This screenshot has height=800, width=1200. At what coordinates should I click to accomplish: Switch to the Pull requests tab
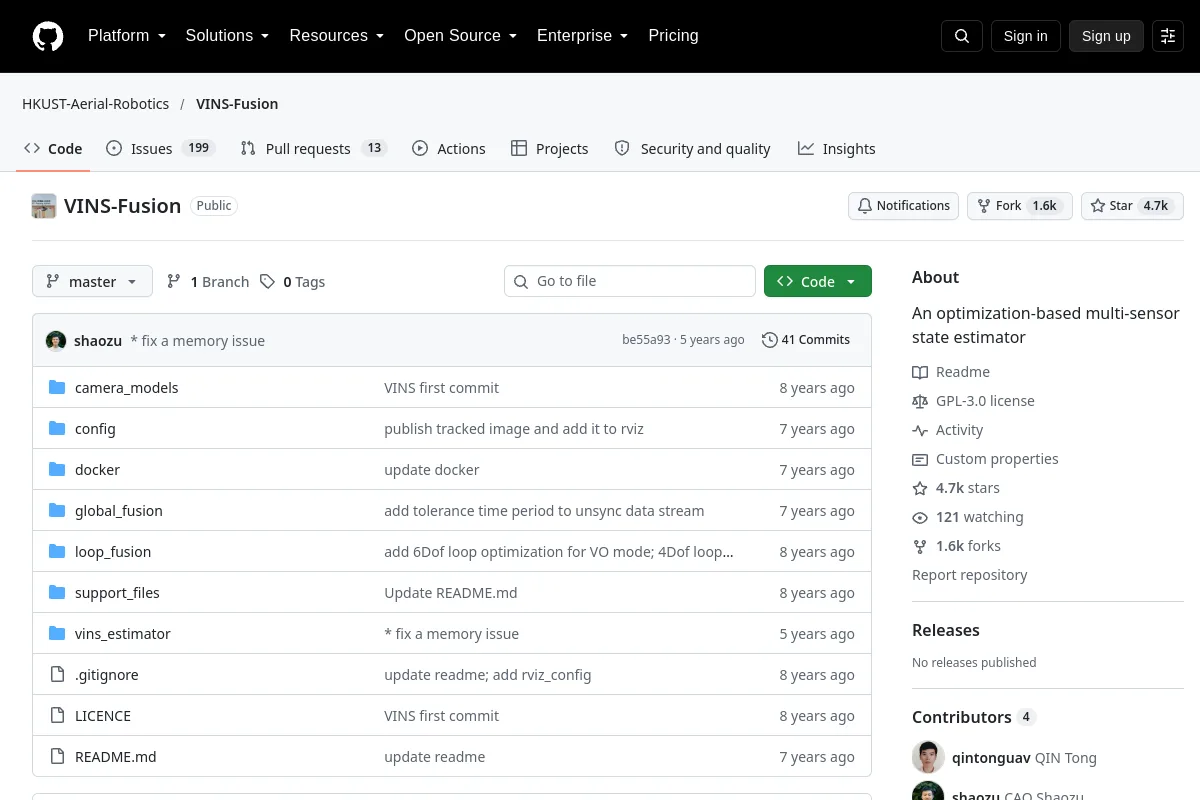(314, 148)
